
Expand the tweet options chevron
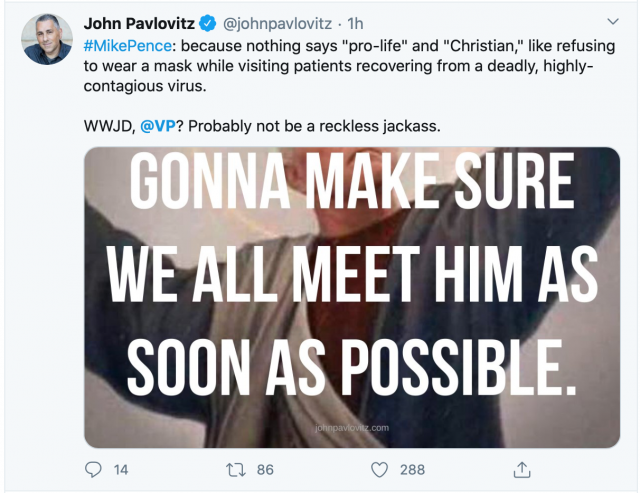[613, 21]
